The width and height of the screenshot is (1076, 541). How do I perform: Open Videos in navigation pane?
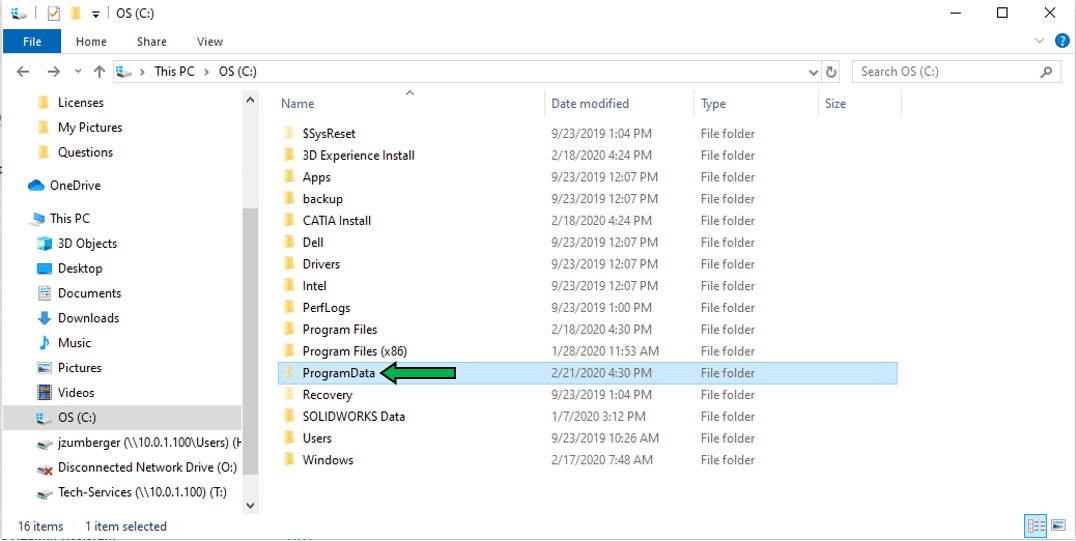(75, 393)
